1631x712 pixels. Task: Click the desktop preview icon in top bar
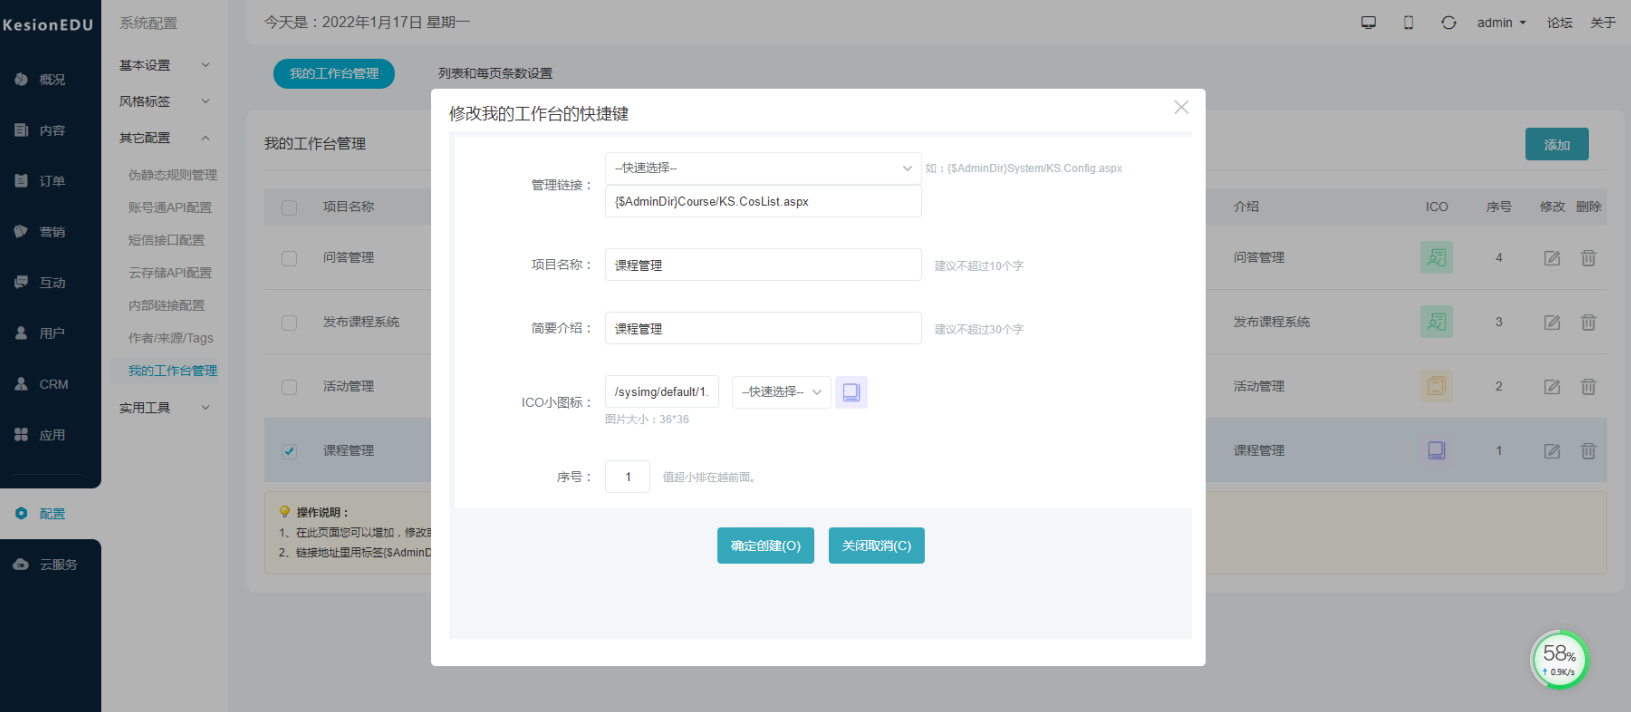1368,22
